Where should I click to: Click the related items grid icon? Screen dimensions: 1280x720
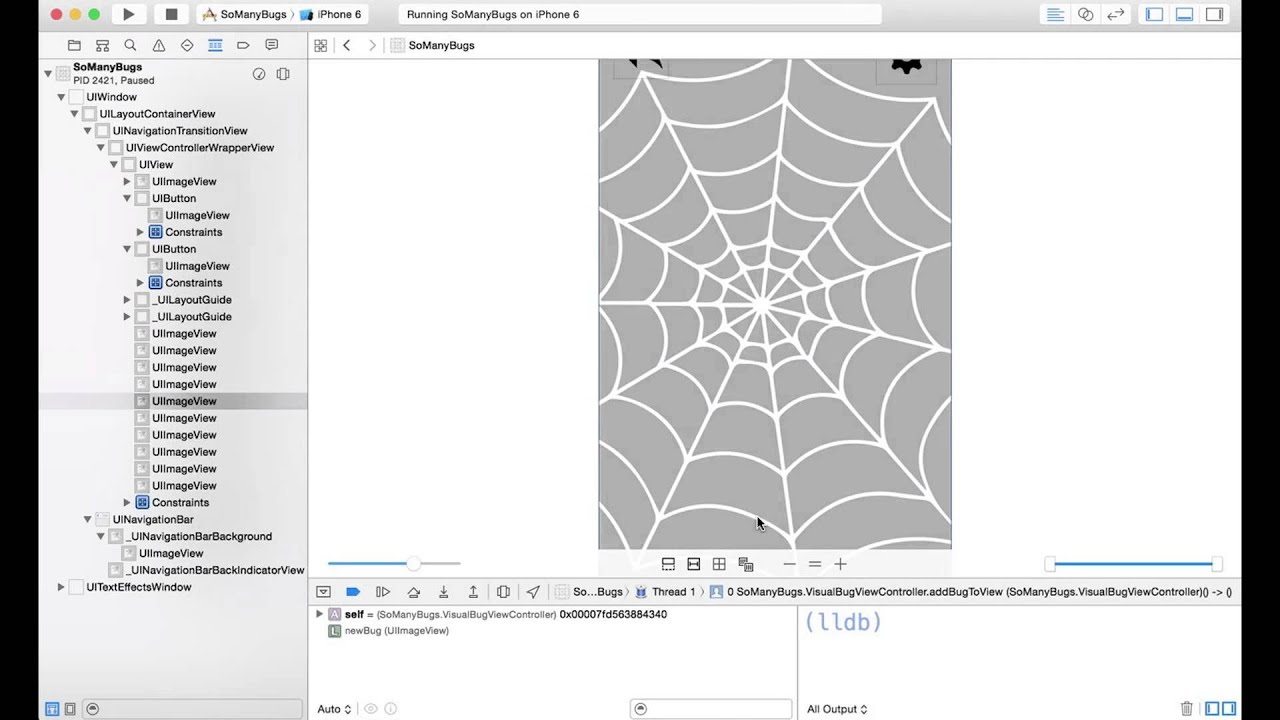[321, 45]
